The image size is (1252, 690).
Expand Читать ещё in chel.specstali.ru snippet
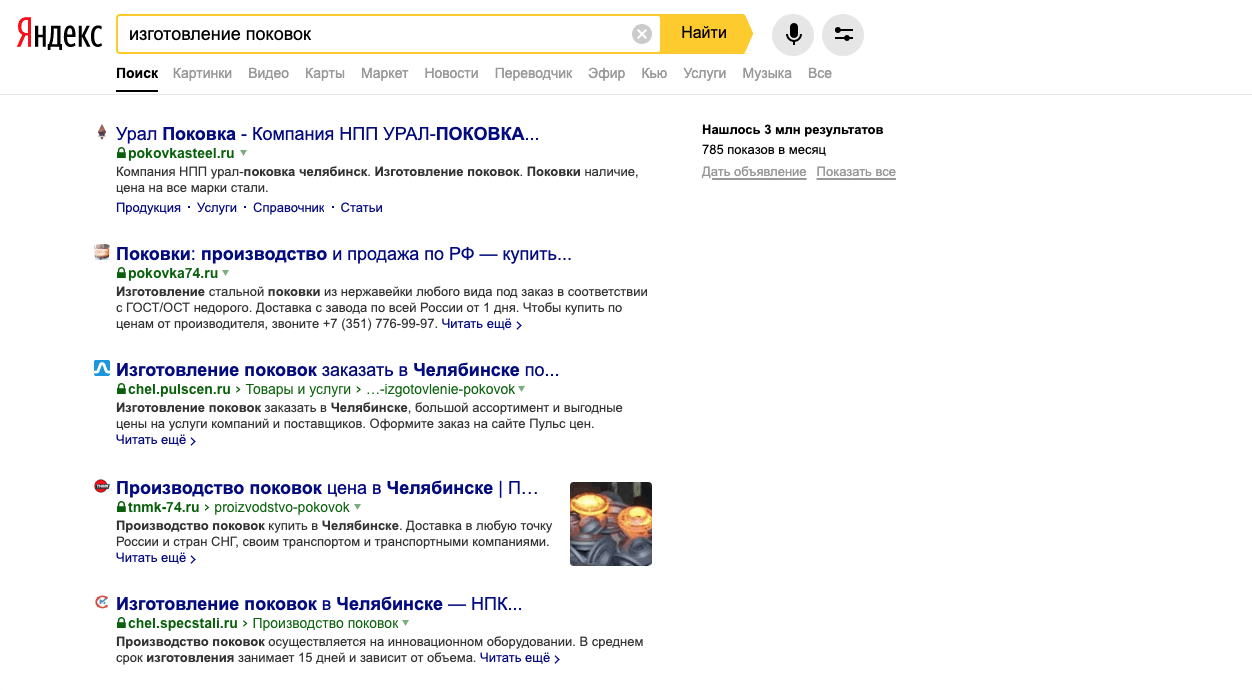click(520, 658)
